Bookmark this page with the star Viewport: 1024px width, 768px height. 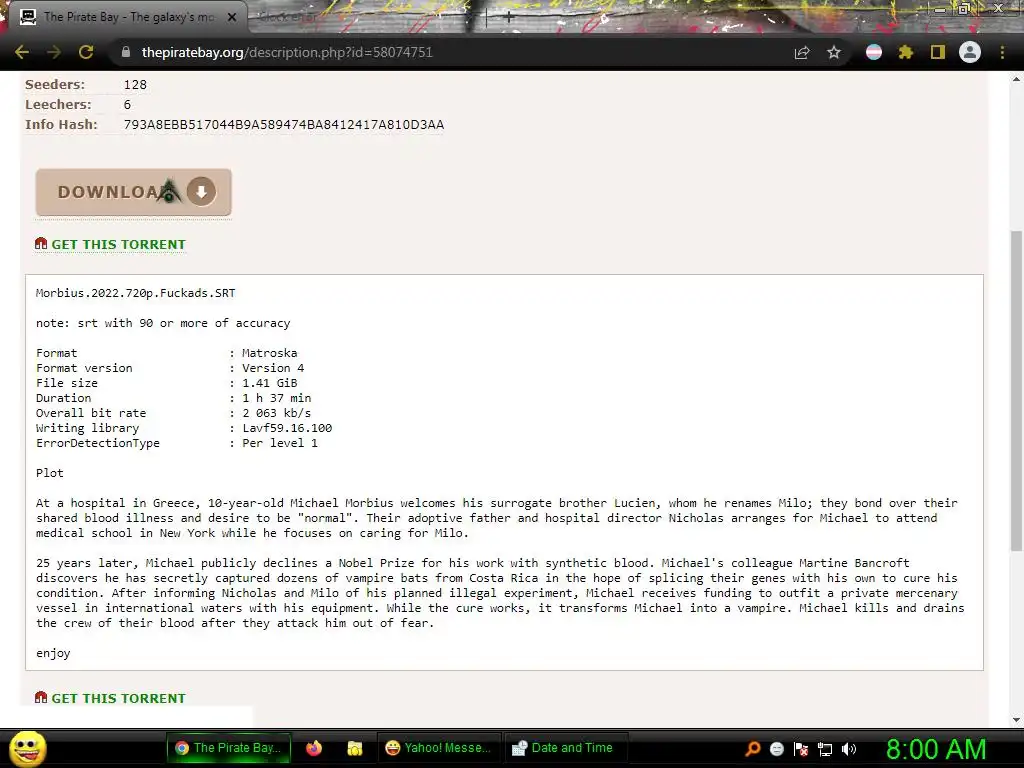(834, 52)
